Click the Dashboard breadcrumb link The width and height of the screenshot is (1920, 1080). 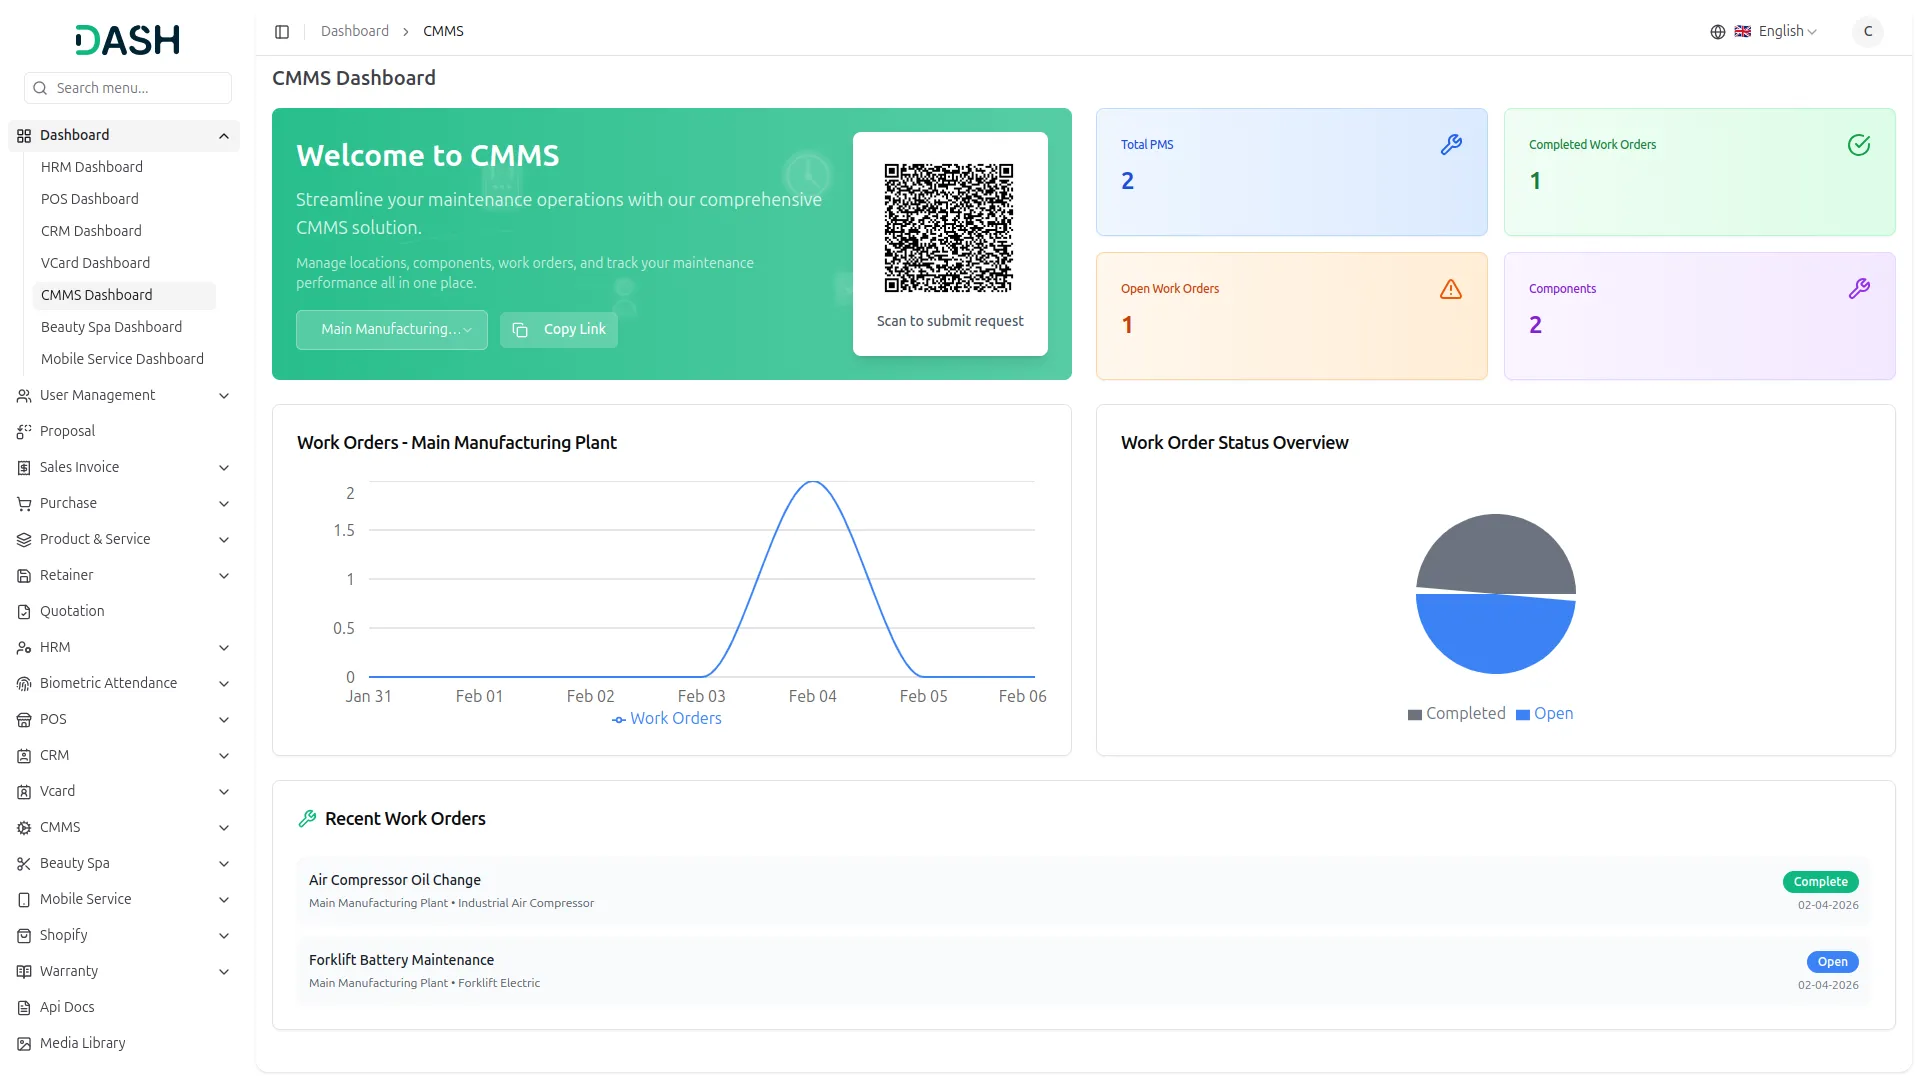point(355,32)
